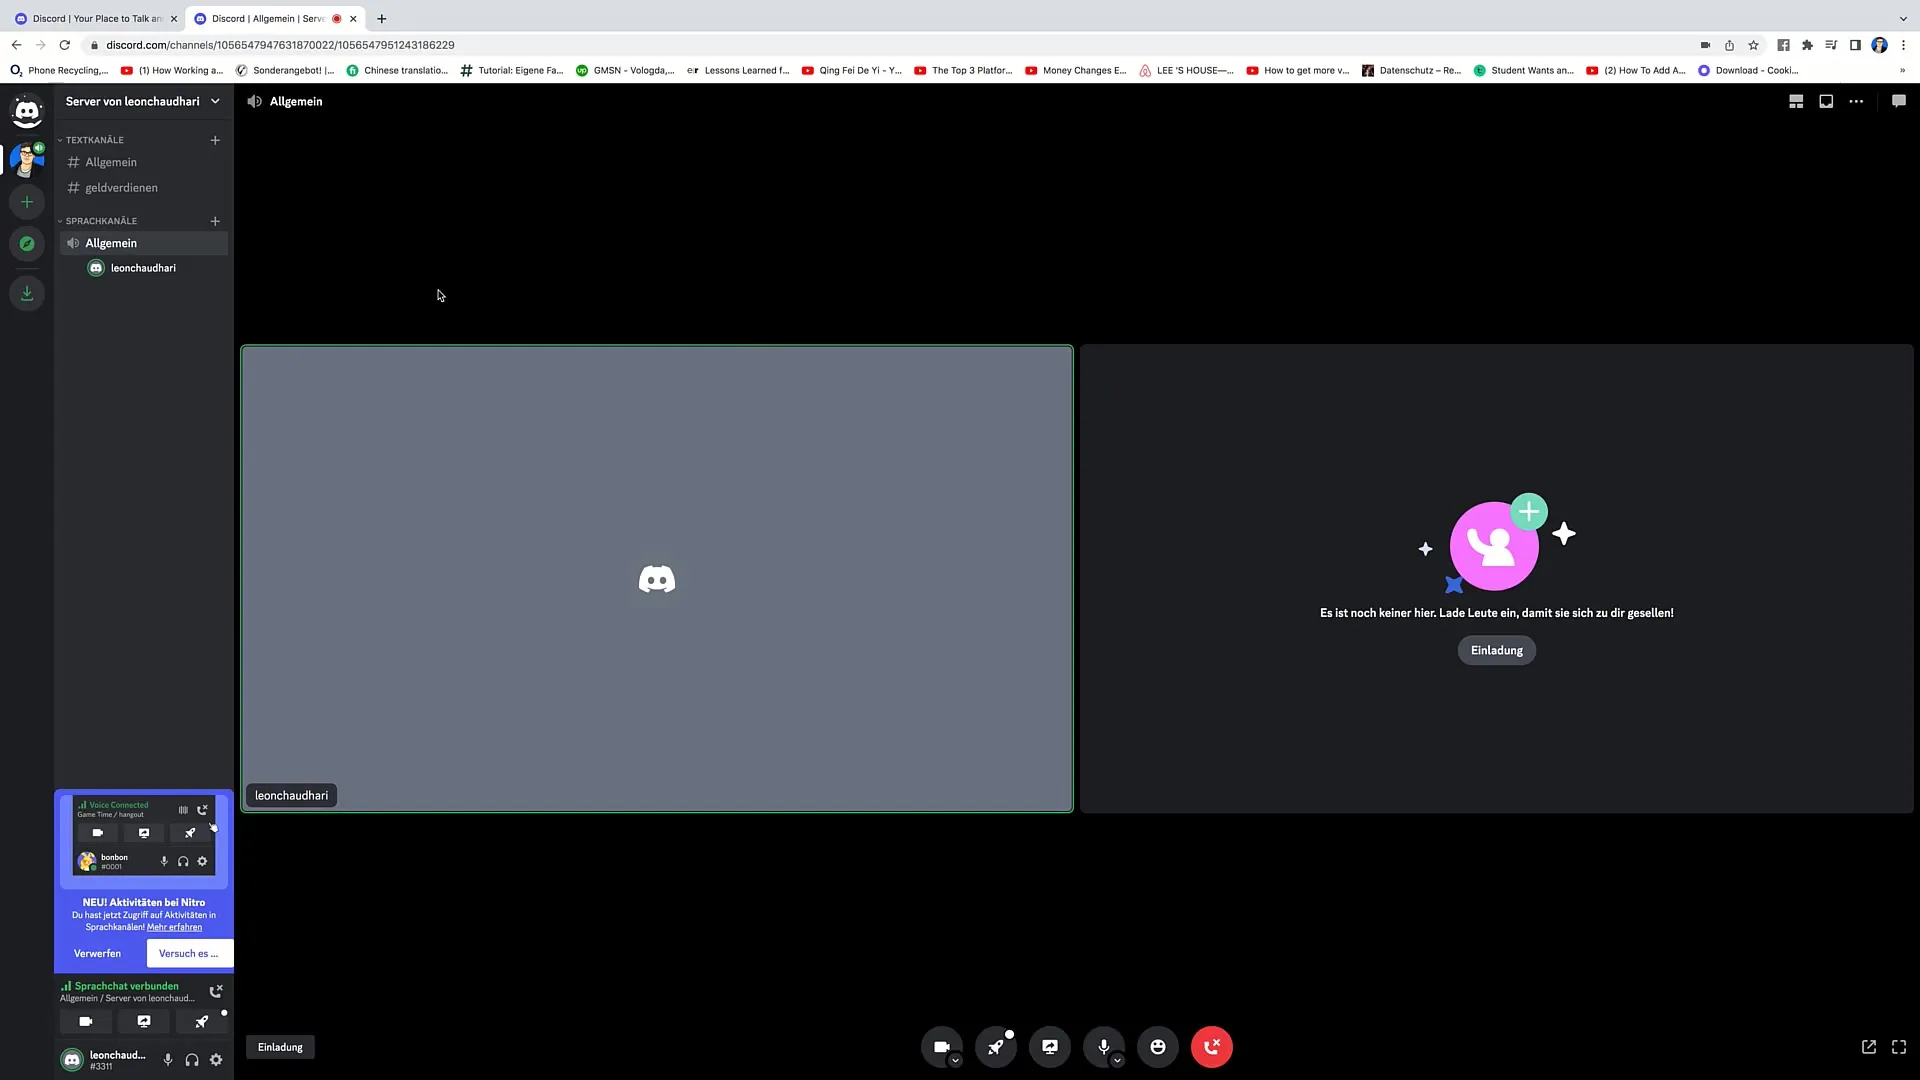Open Chinese translation bookmark

[397, 70]
